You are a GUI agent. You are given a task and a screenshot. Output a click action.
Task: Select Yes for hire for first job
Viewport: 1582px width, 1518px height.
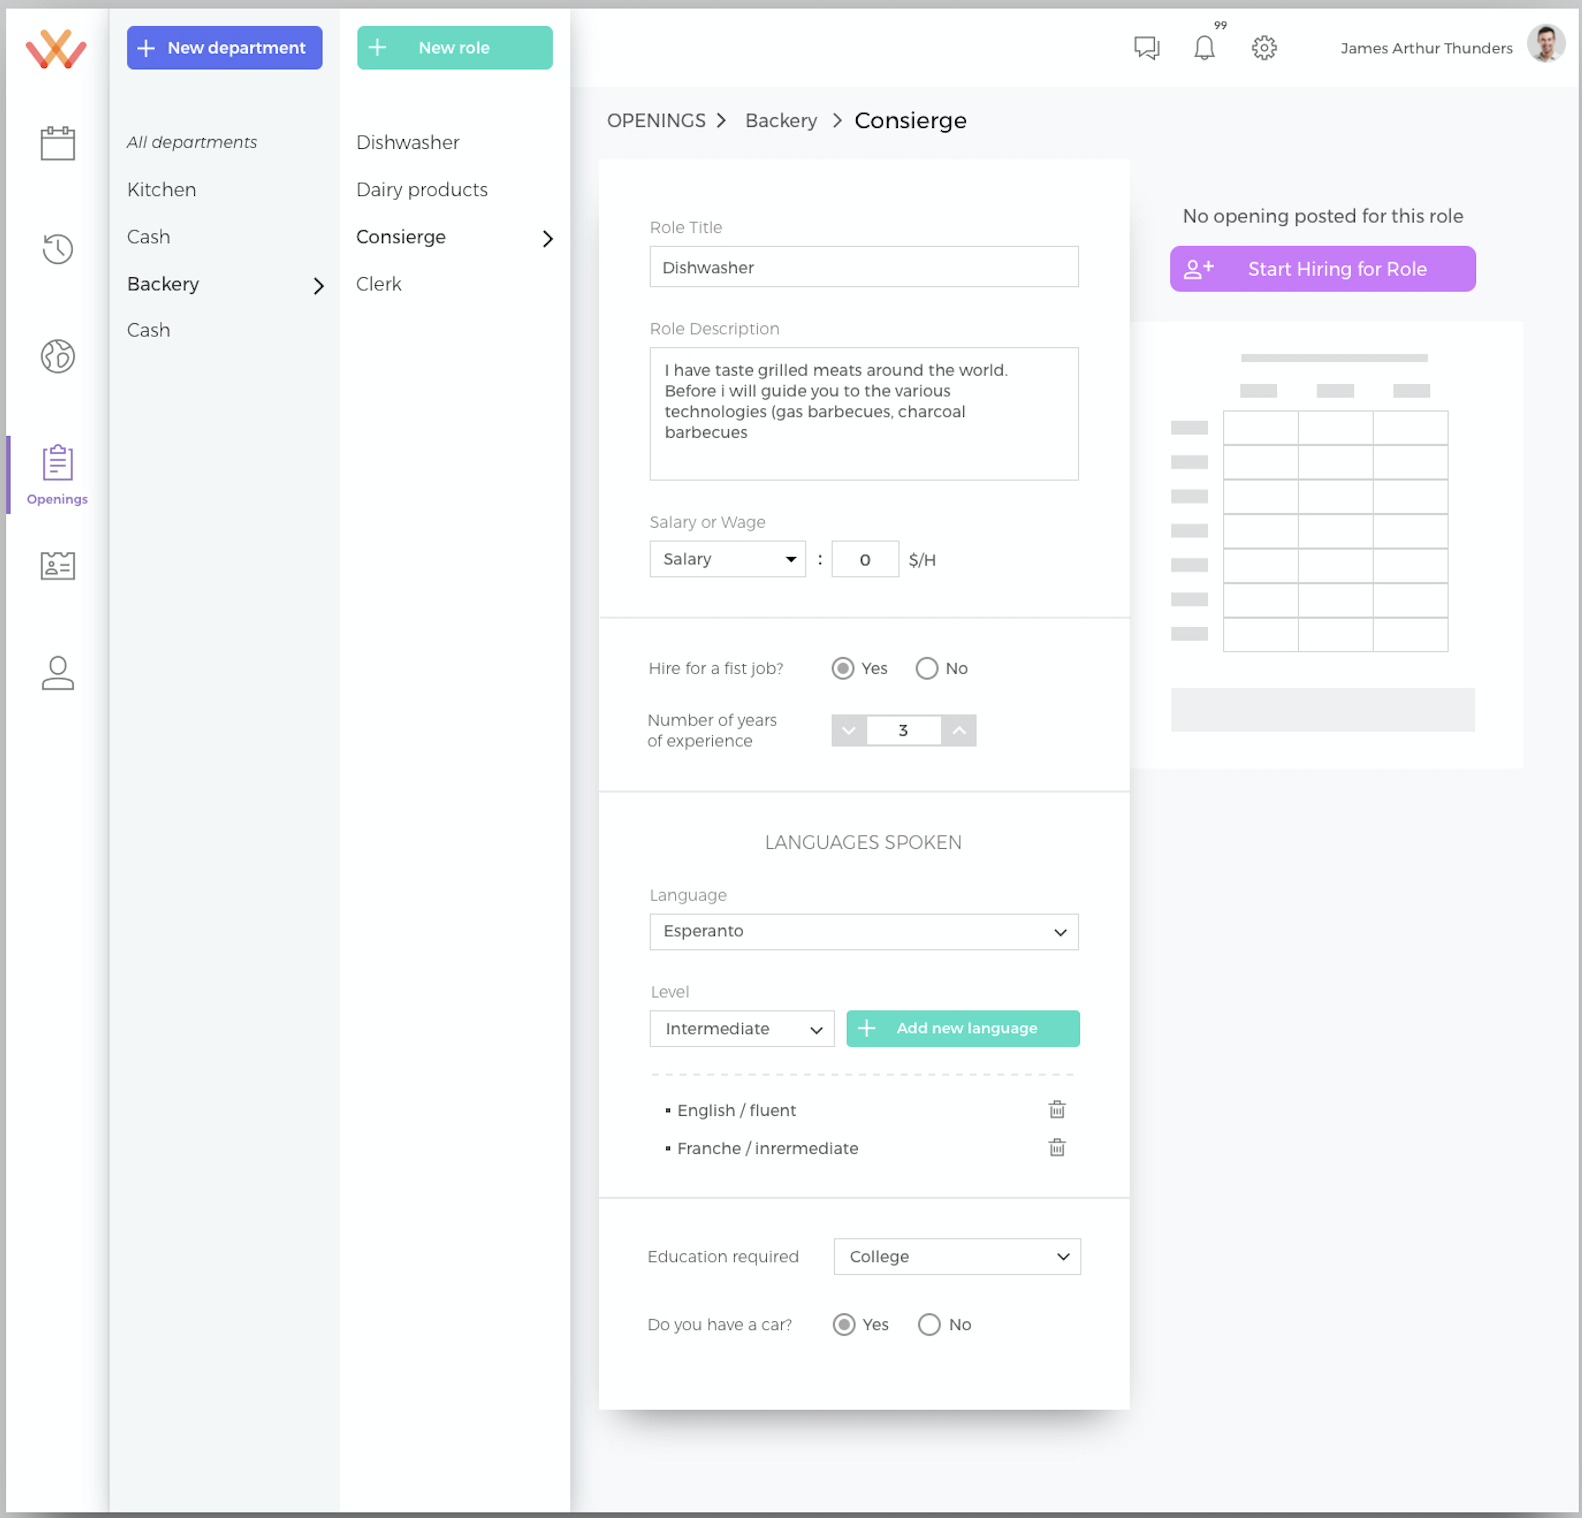coord(843,668)
